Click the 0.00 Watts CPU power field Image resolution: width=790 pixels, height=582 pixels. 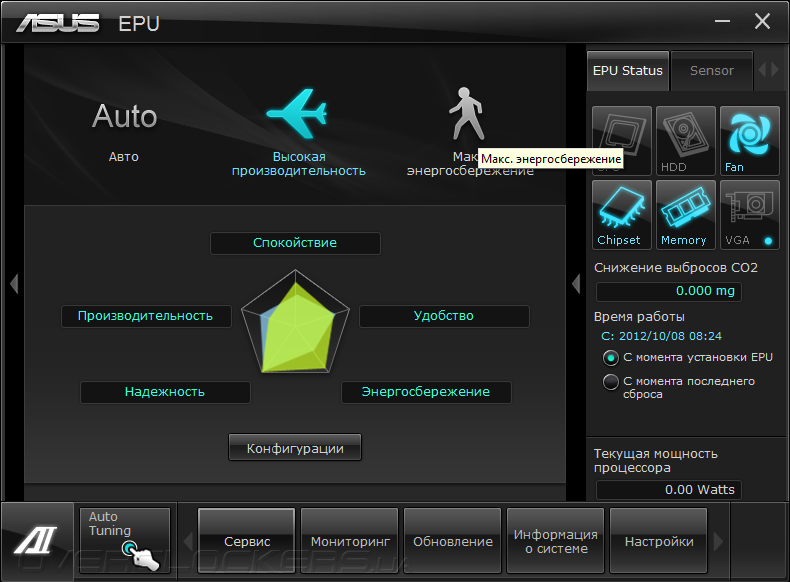point(669,489)
